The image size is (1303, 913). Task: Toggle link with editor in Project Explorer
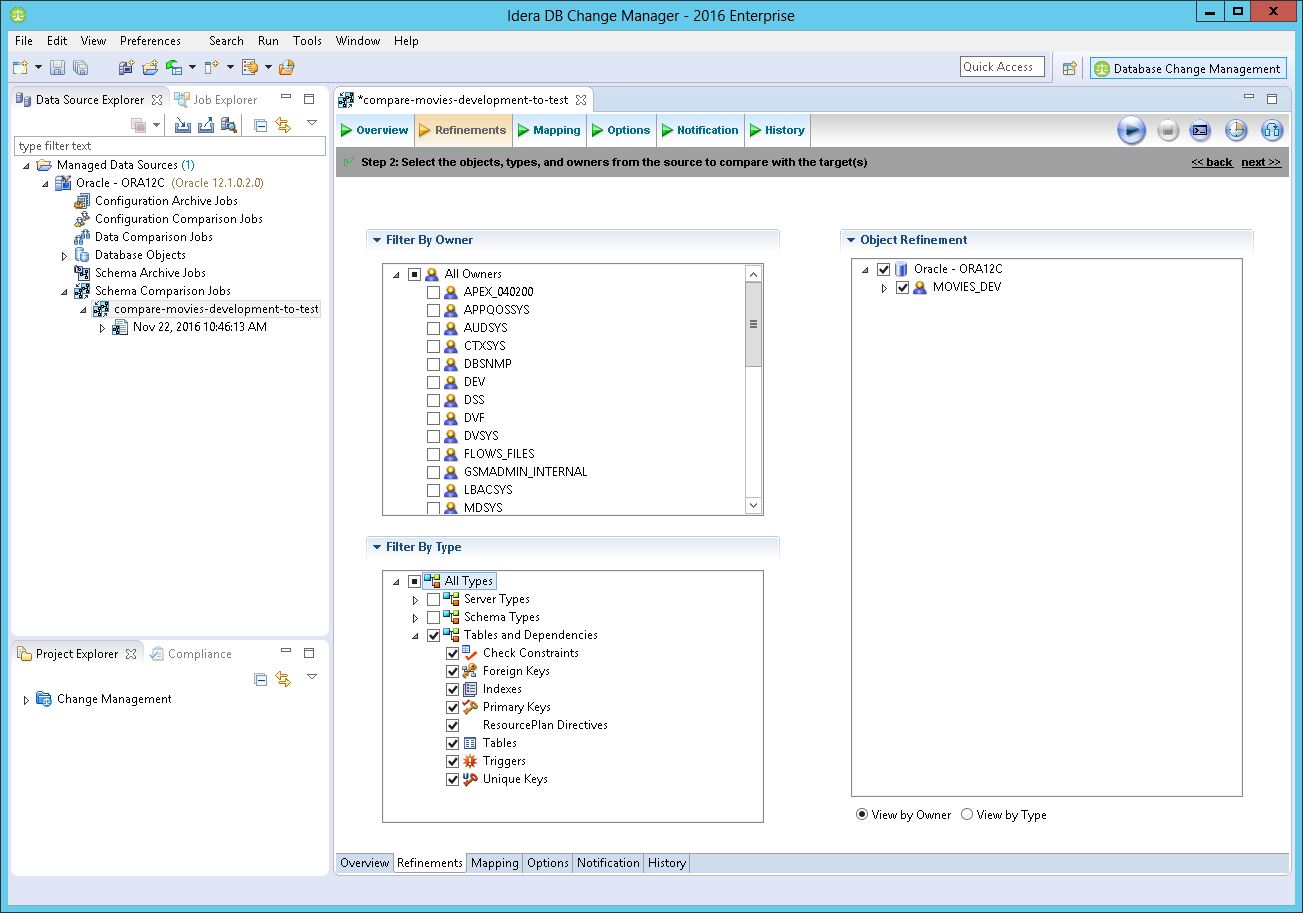[283, 679]
